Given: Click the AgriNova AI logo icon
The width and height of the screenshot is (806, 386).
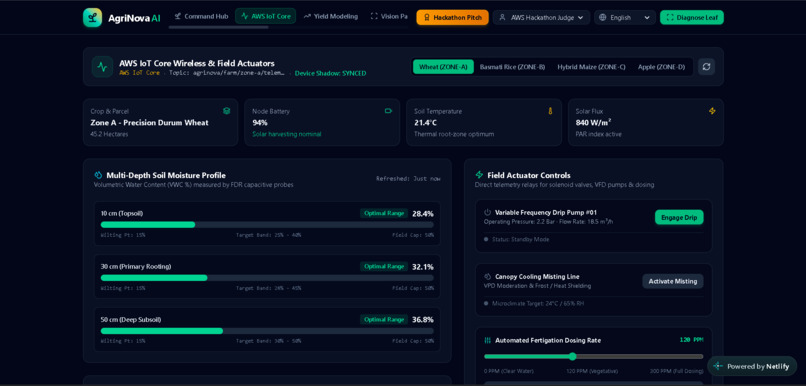Looking at the screenshot, I should click(x=93, y=17).
